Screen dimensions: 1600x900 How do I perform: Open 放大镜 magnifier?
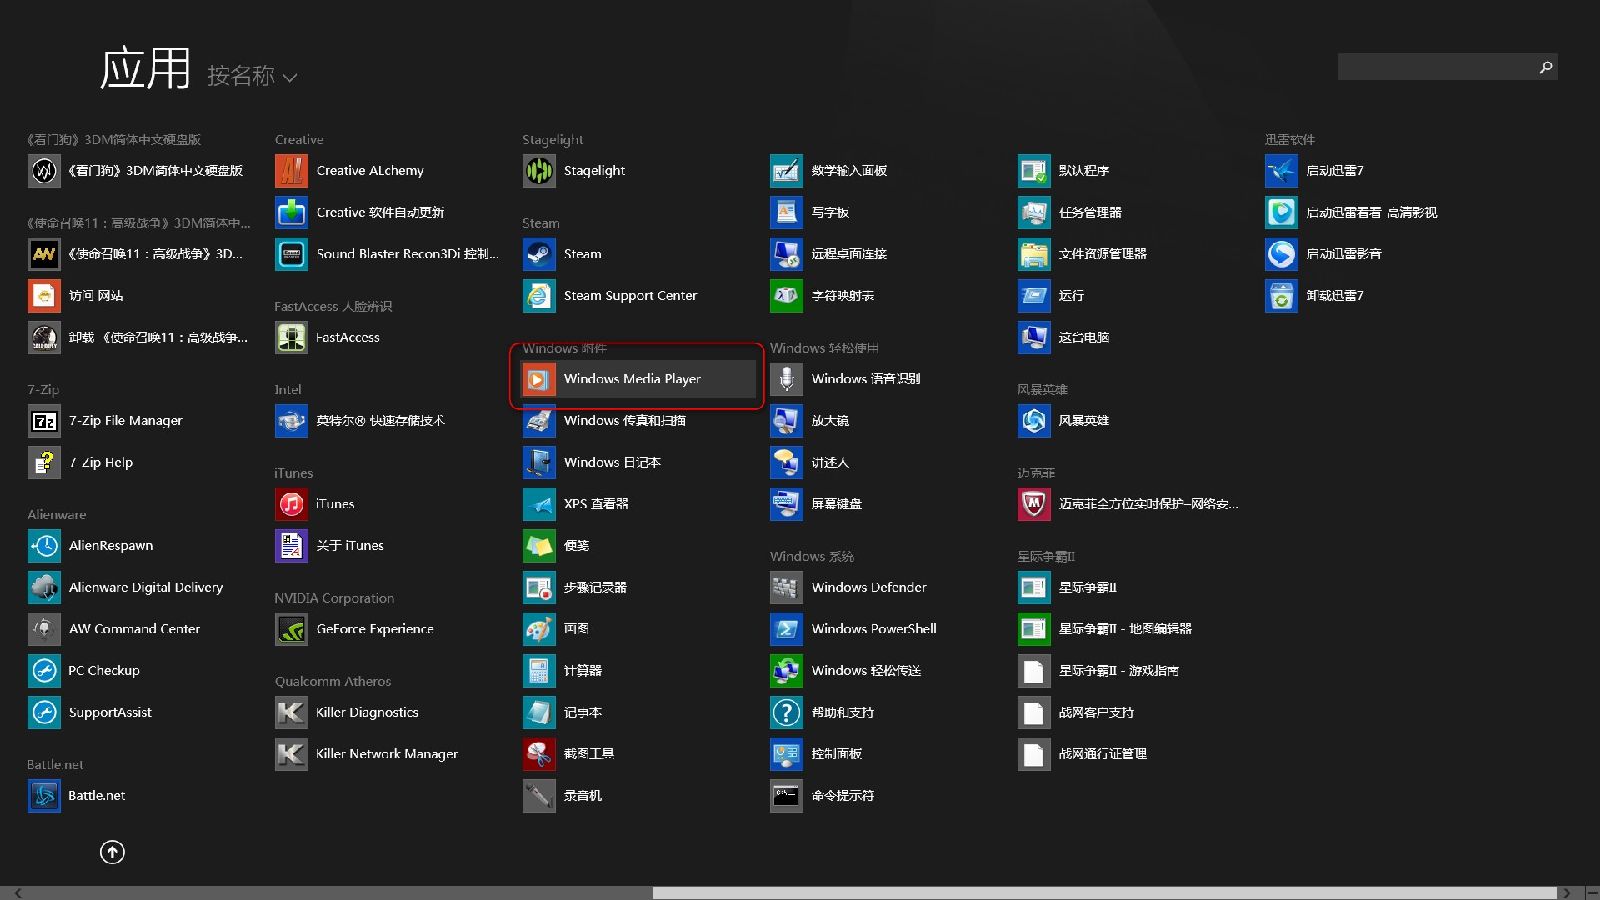(x=810, y=421)
